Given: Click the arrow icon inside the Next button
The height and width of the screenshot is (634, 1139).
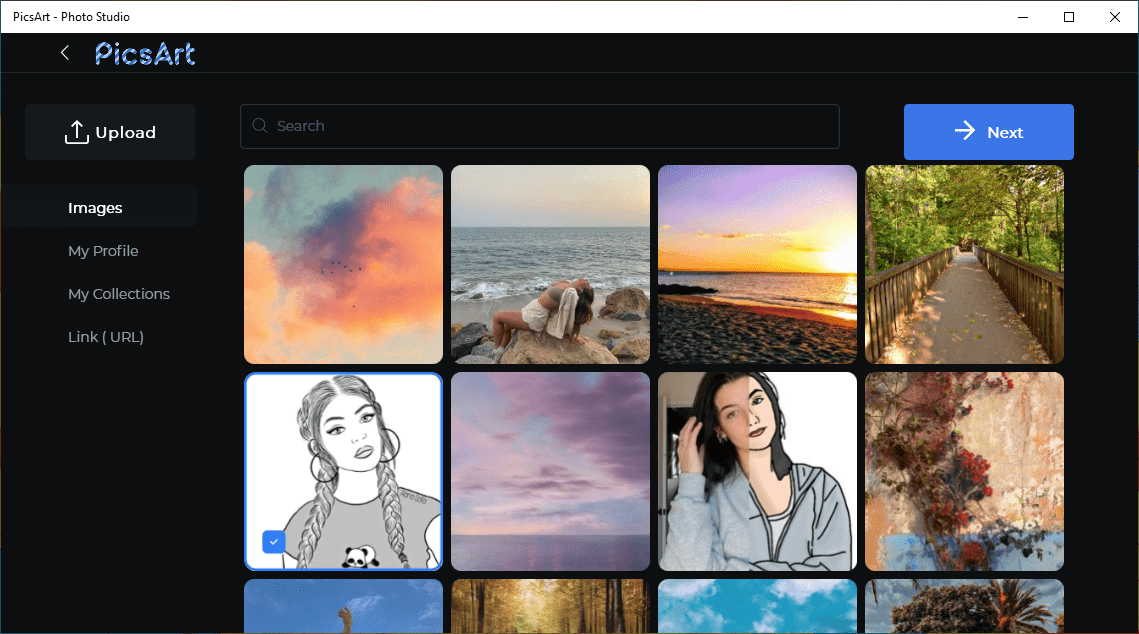Looking at the screenshot, I should 964,131.
